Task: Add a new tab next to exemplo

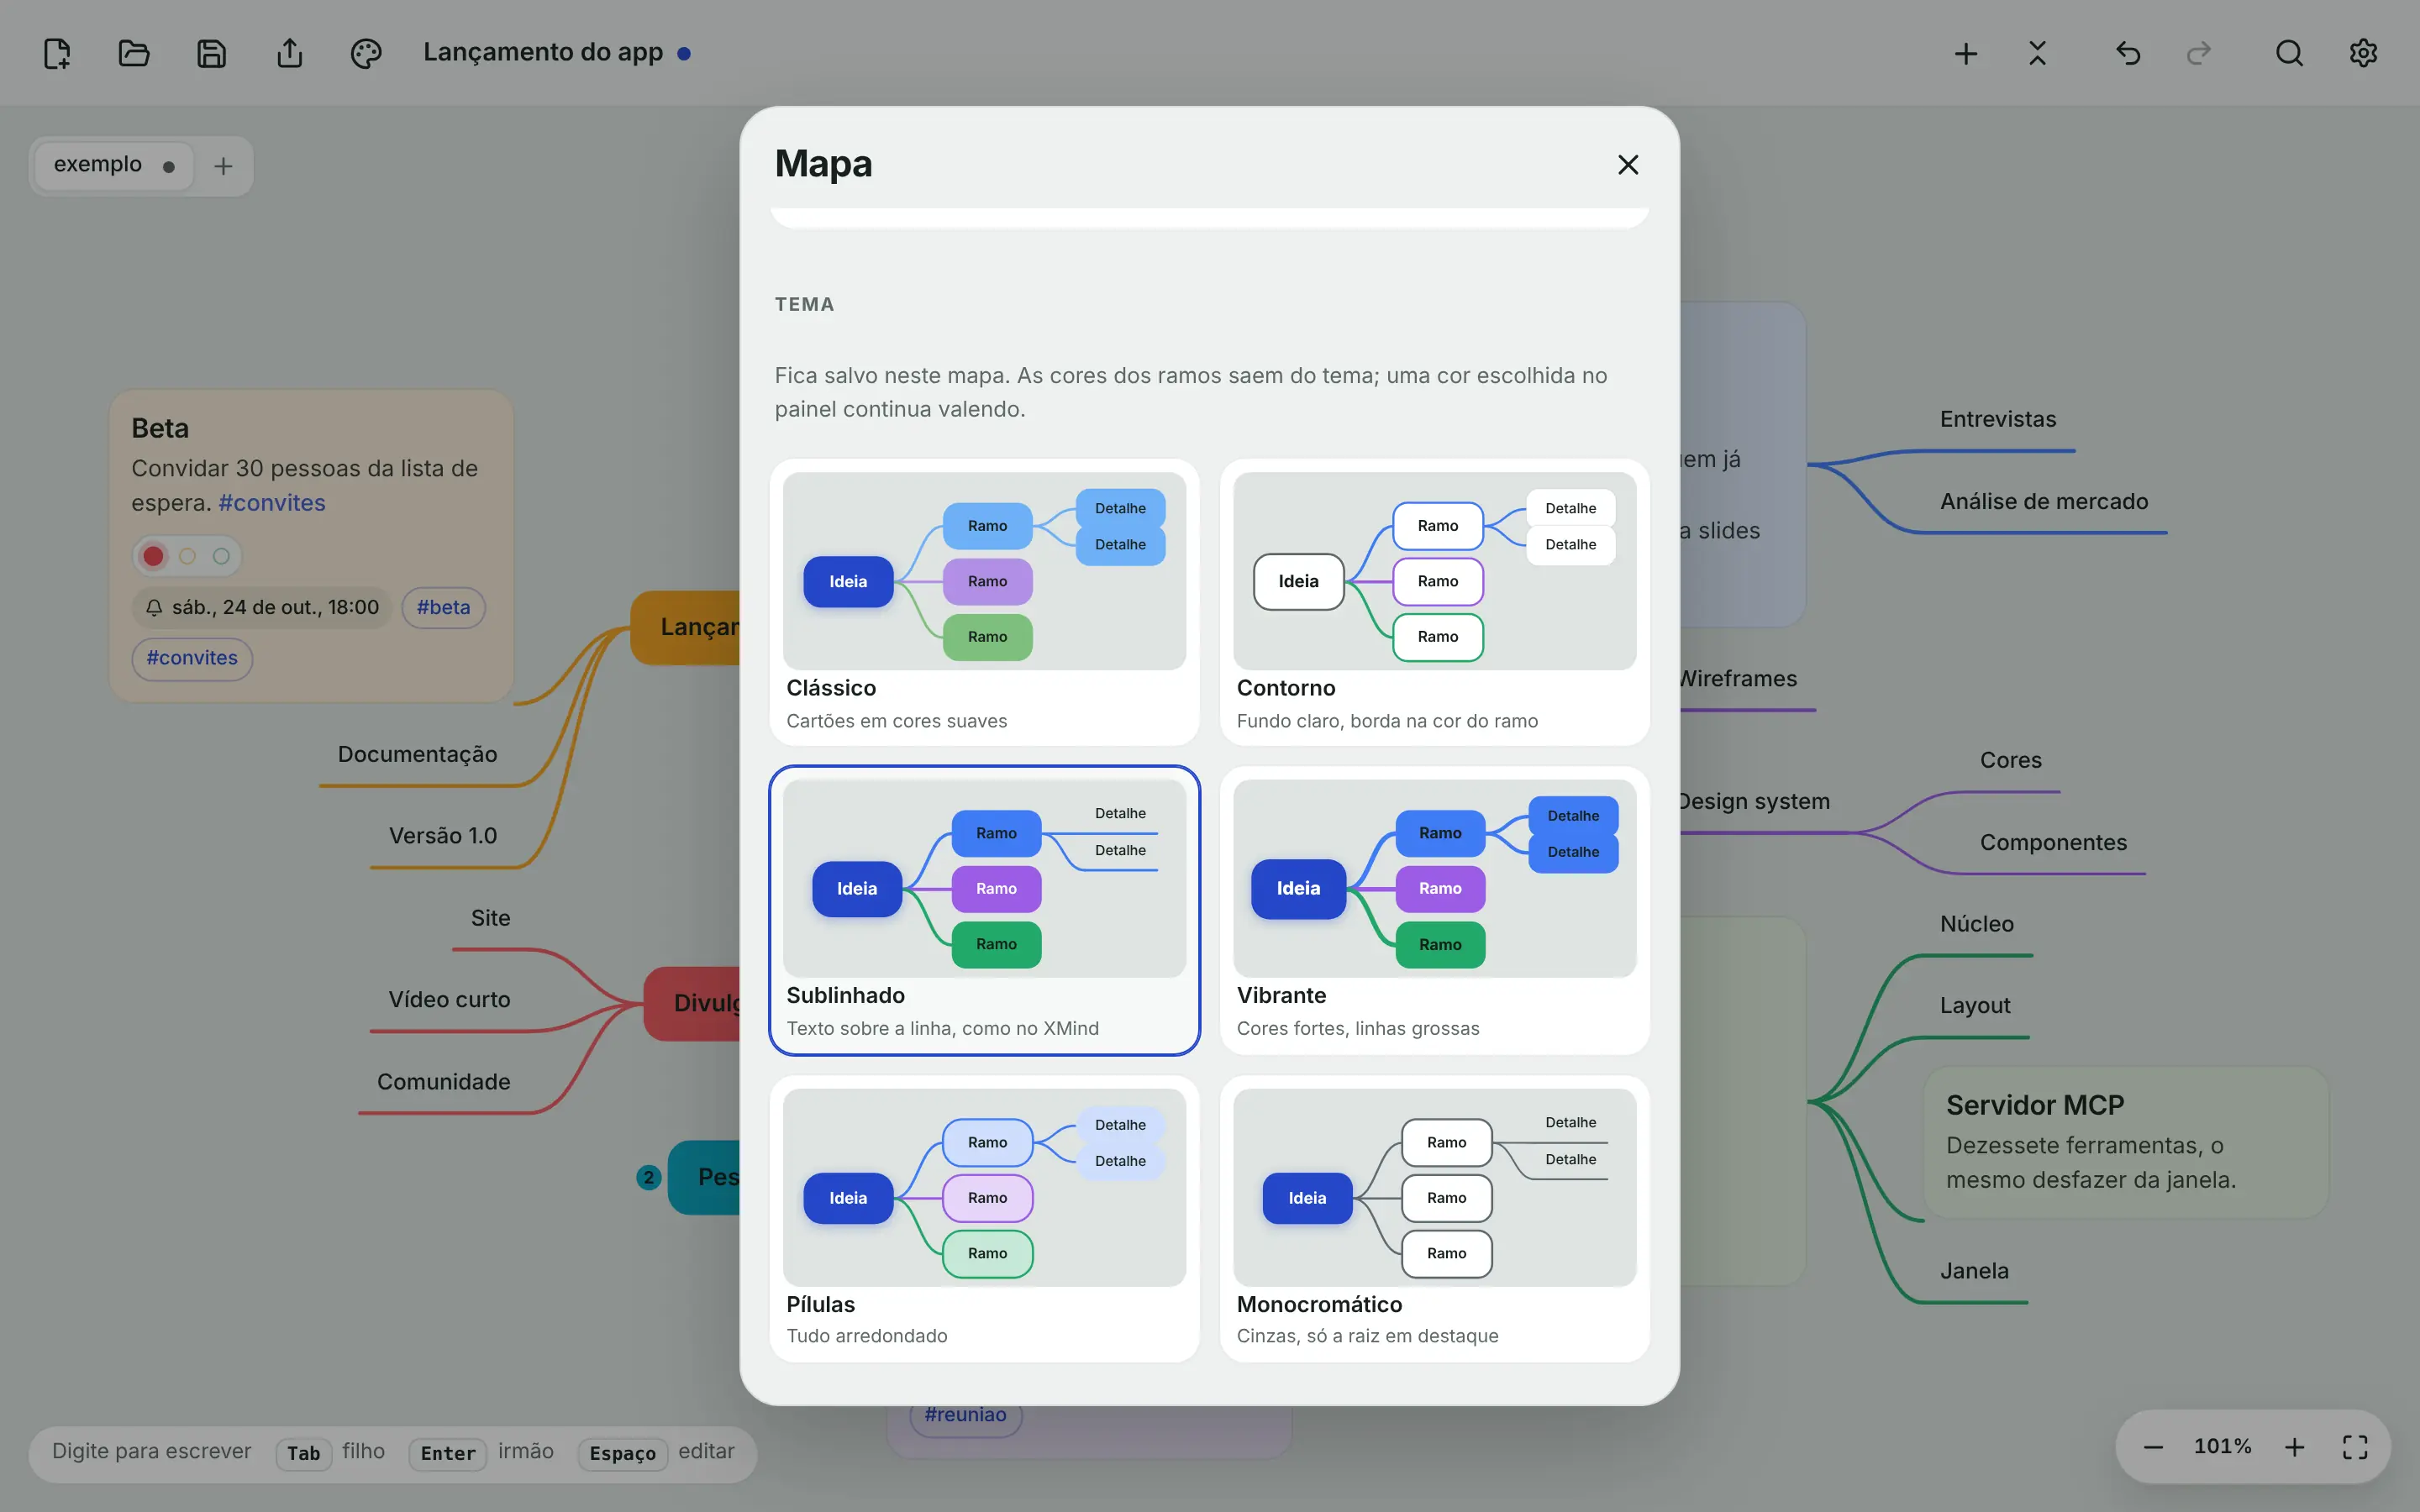Action: (223, 166)
